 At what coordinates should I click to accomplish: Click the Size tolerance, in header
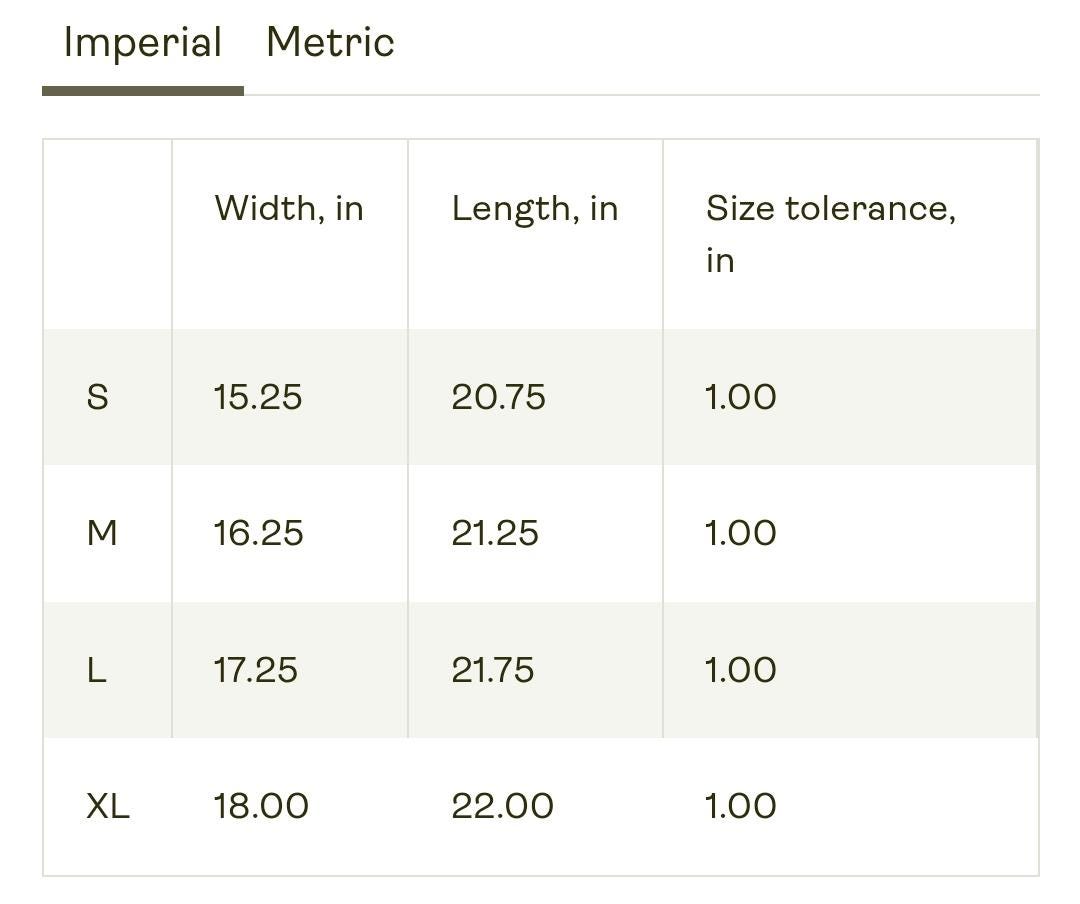(x=831, y=234)
